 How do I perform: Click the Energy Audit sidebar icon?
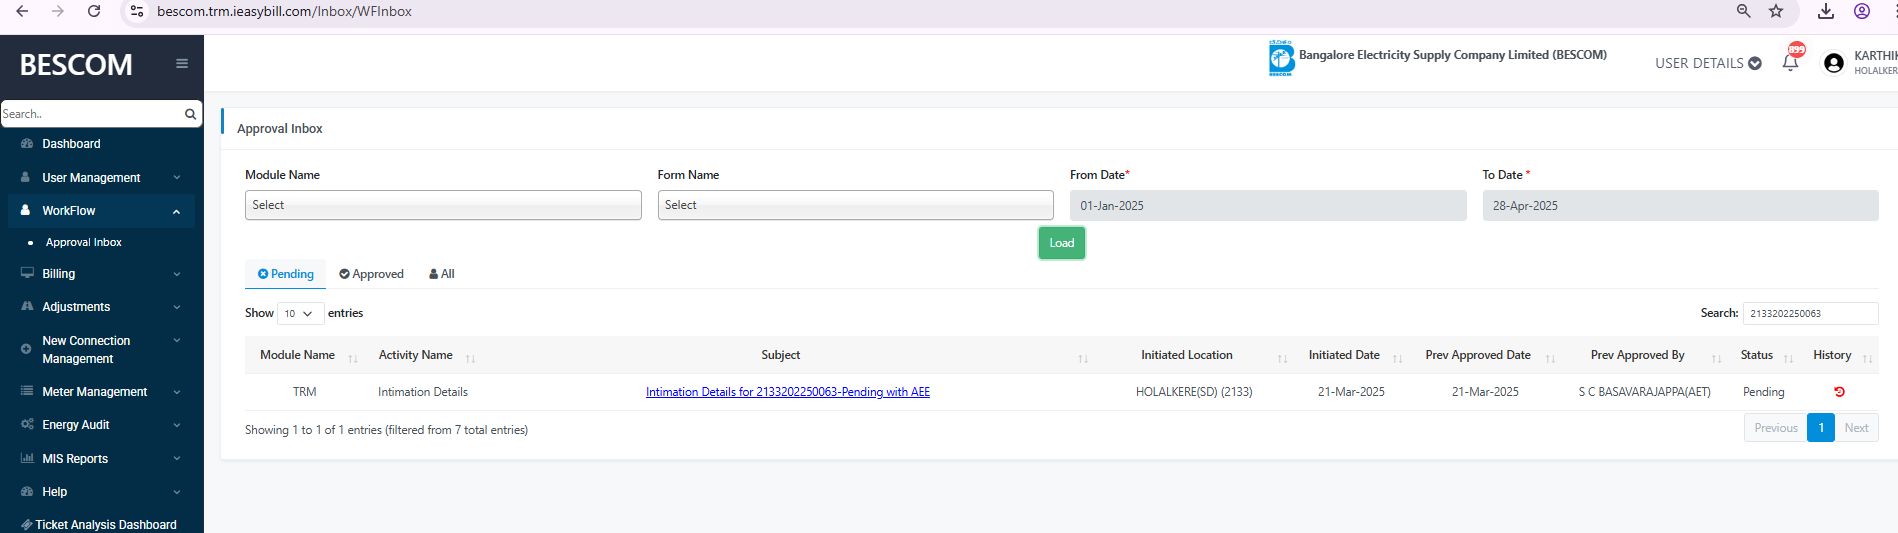(27, 424)
